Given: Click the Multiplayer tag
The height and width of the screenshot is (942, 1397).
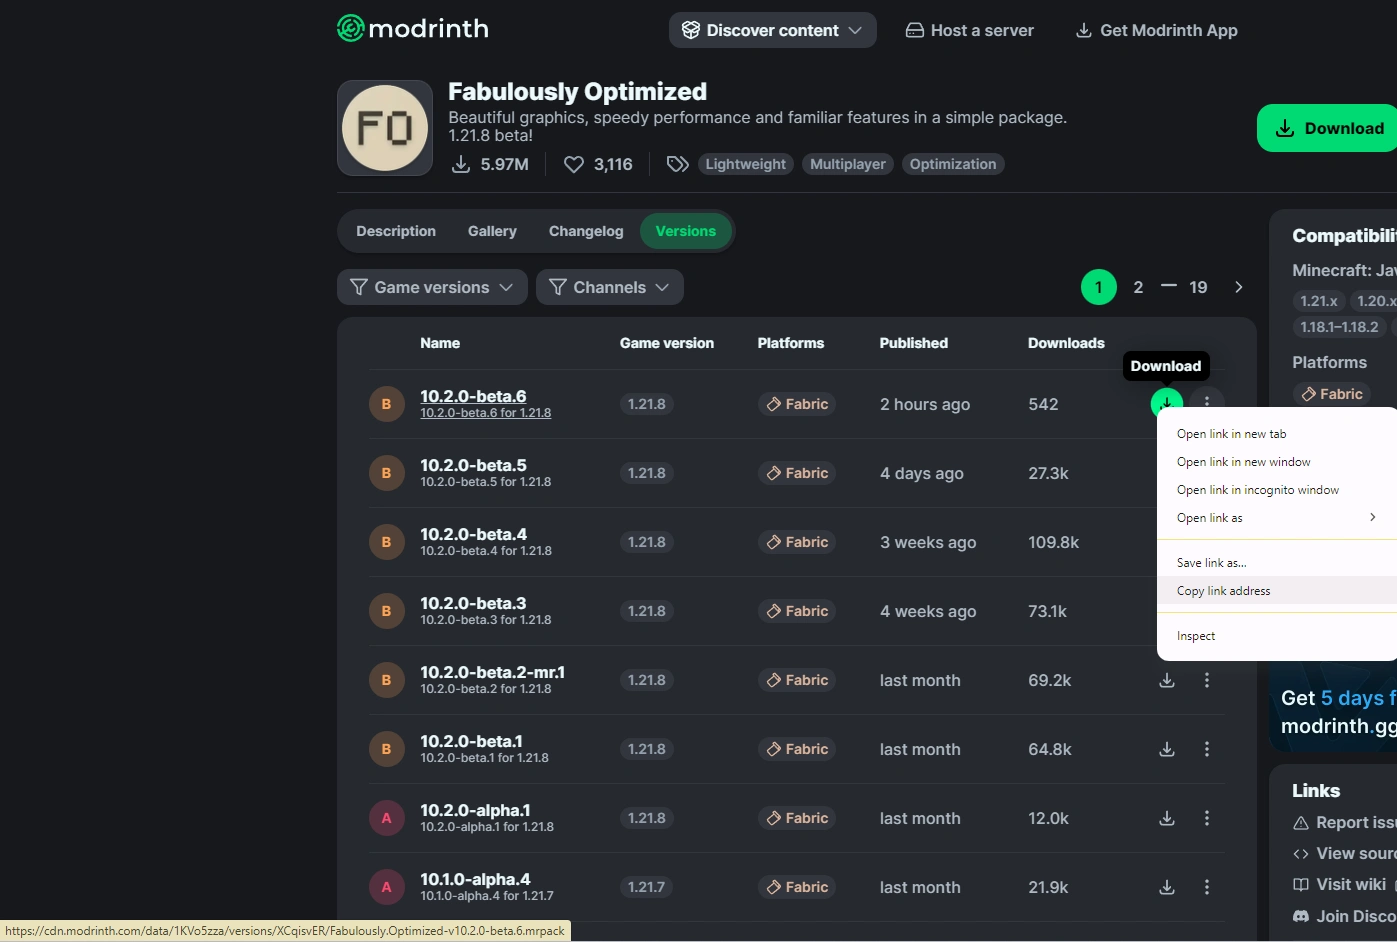Looking at the screenshot, I should click(848, 164).
